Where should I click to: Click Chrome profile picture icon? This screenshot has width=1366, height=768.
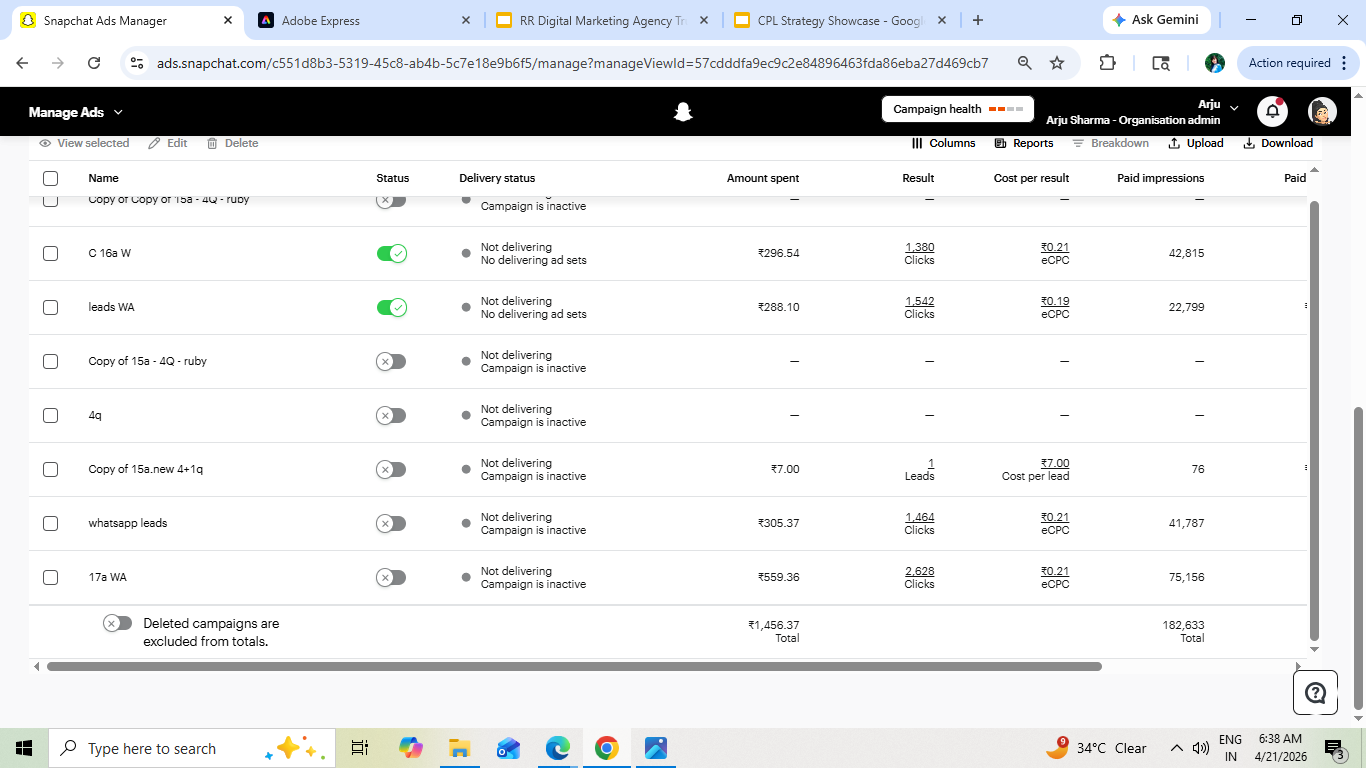tap(1215, 63)
